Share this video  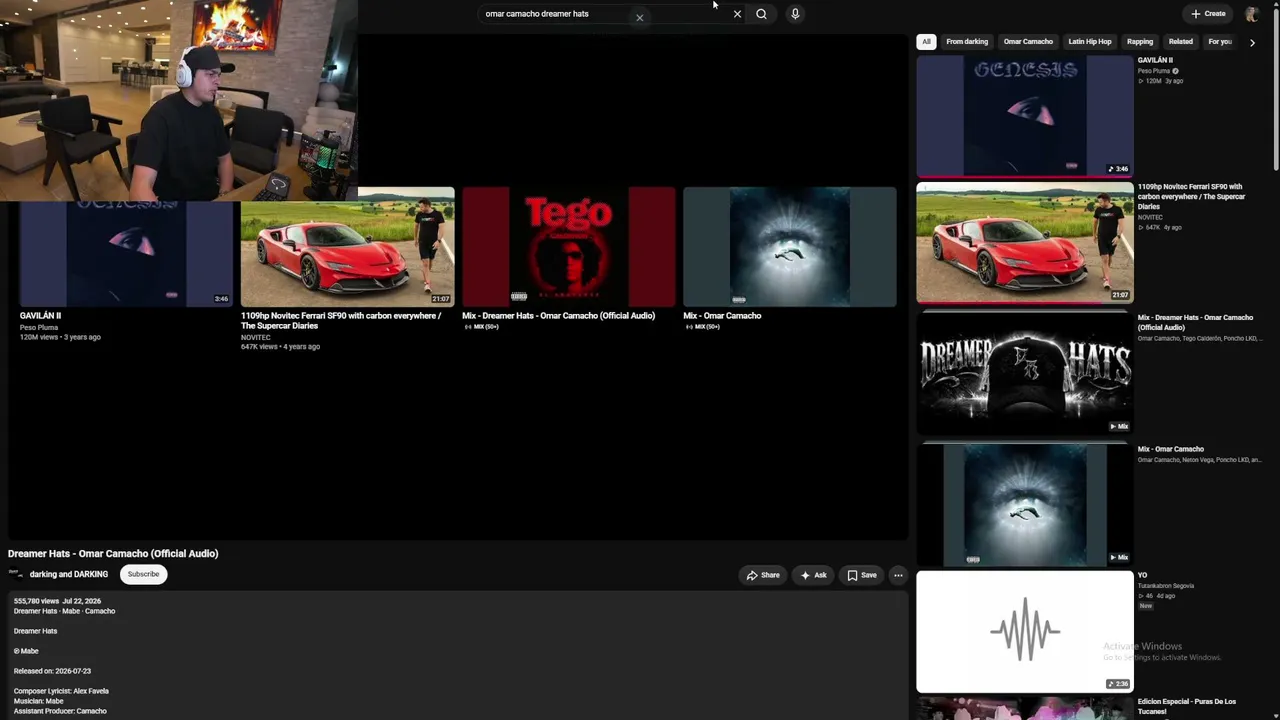763,575
